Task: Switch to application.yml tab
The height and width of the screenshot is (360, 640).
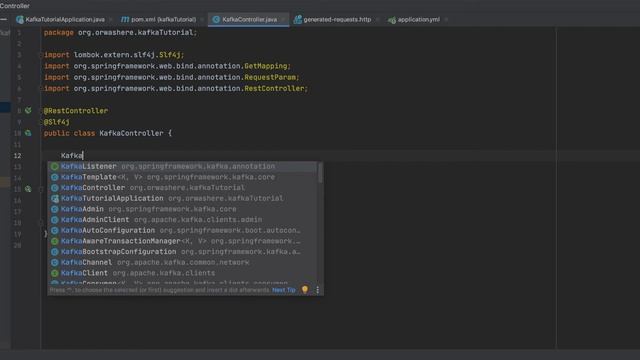Action: click(x=418, y=20)
